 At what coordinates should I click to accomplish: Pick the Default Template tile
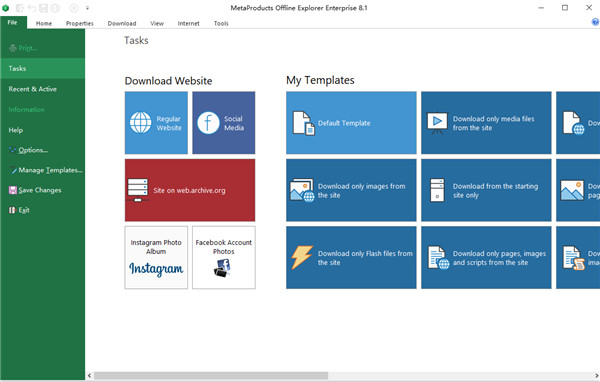351,122
